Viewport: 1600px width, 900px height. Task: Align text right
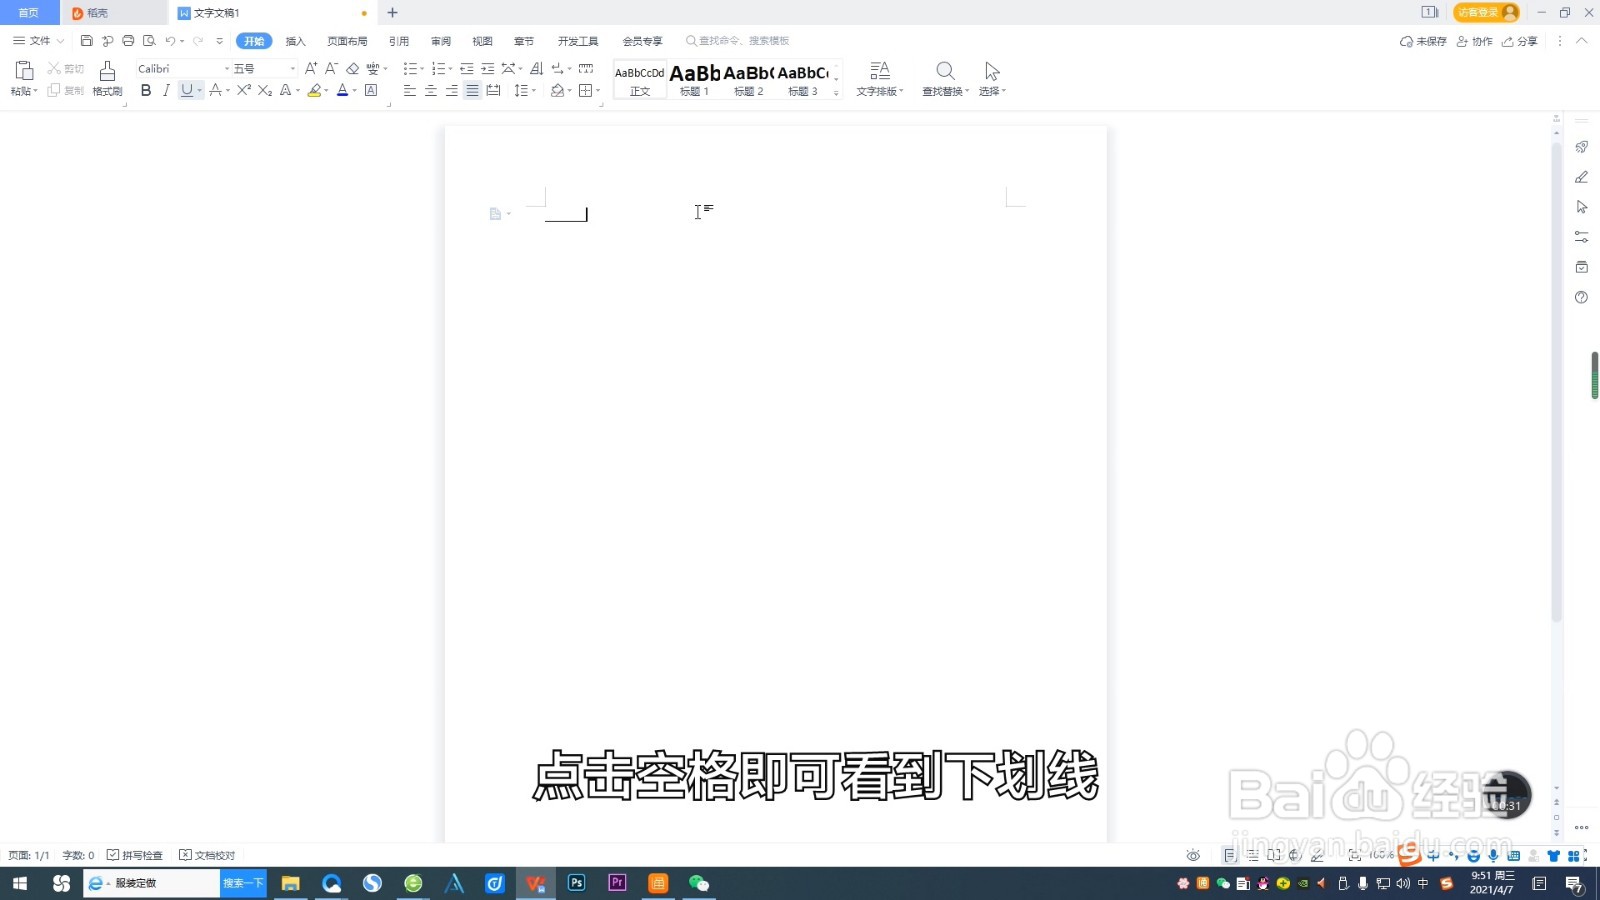coord(451,90)
